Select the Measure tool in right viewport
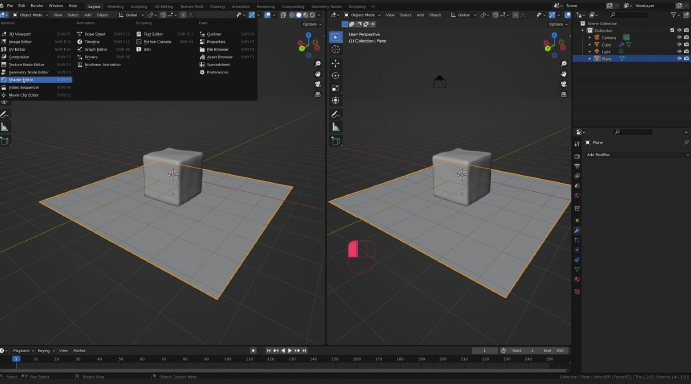 click(x=335, y=127)
